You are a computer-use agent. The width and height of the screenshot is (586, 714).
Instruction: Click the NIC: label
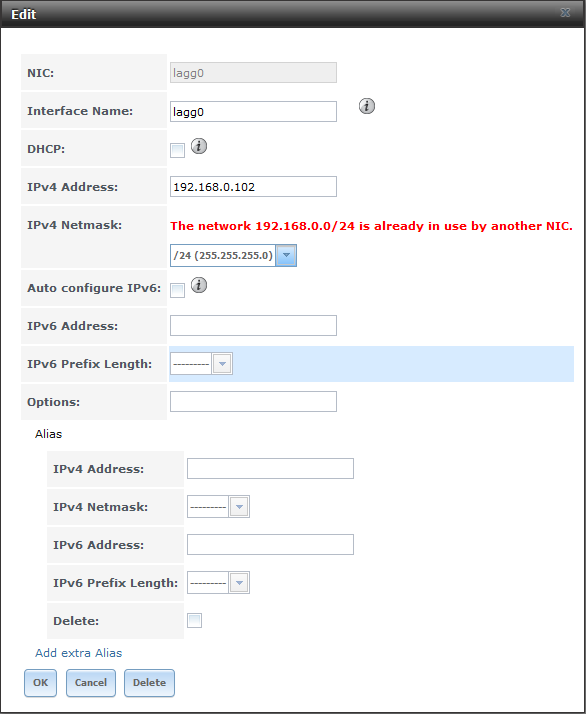[x=41, y=73]
